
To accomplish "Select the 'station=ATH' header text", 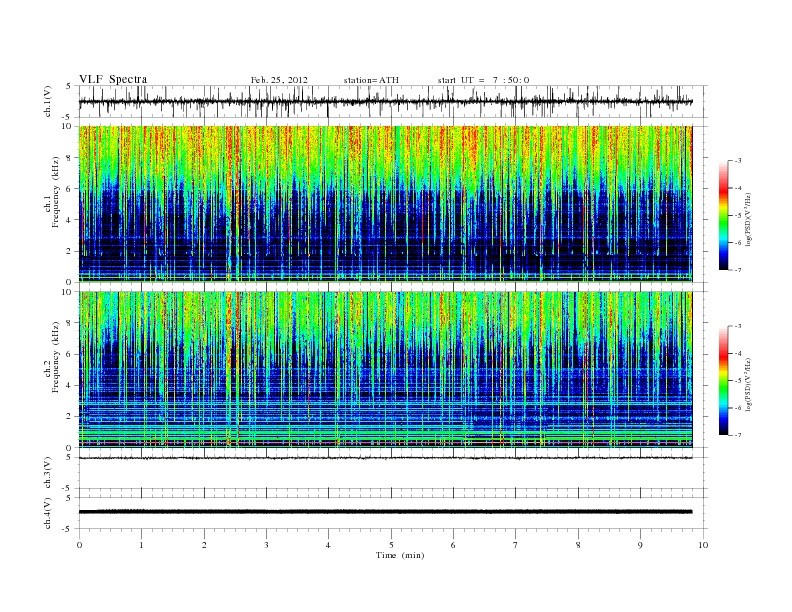I will (x=371, y=80).
